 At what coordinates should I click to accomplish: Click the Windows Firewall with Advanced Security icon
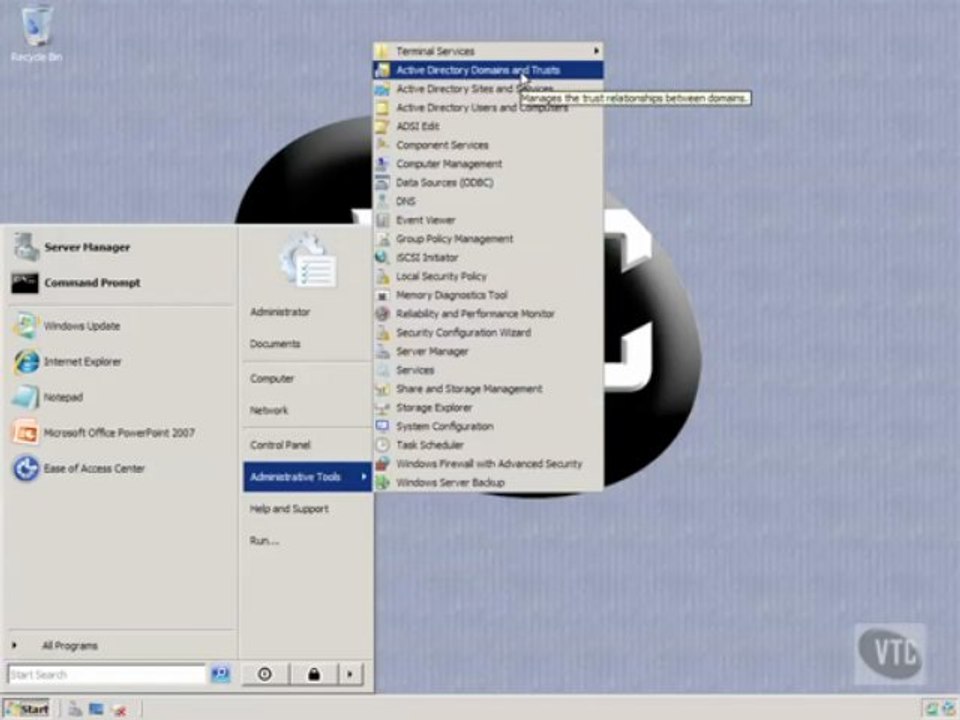tap(383, 463)
